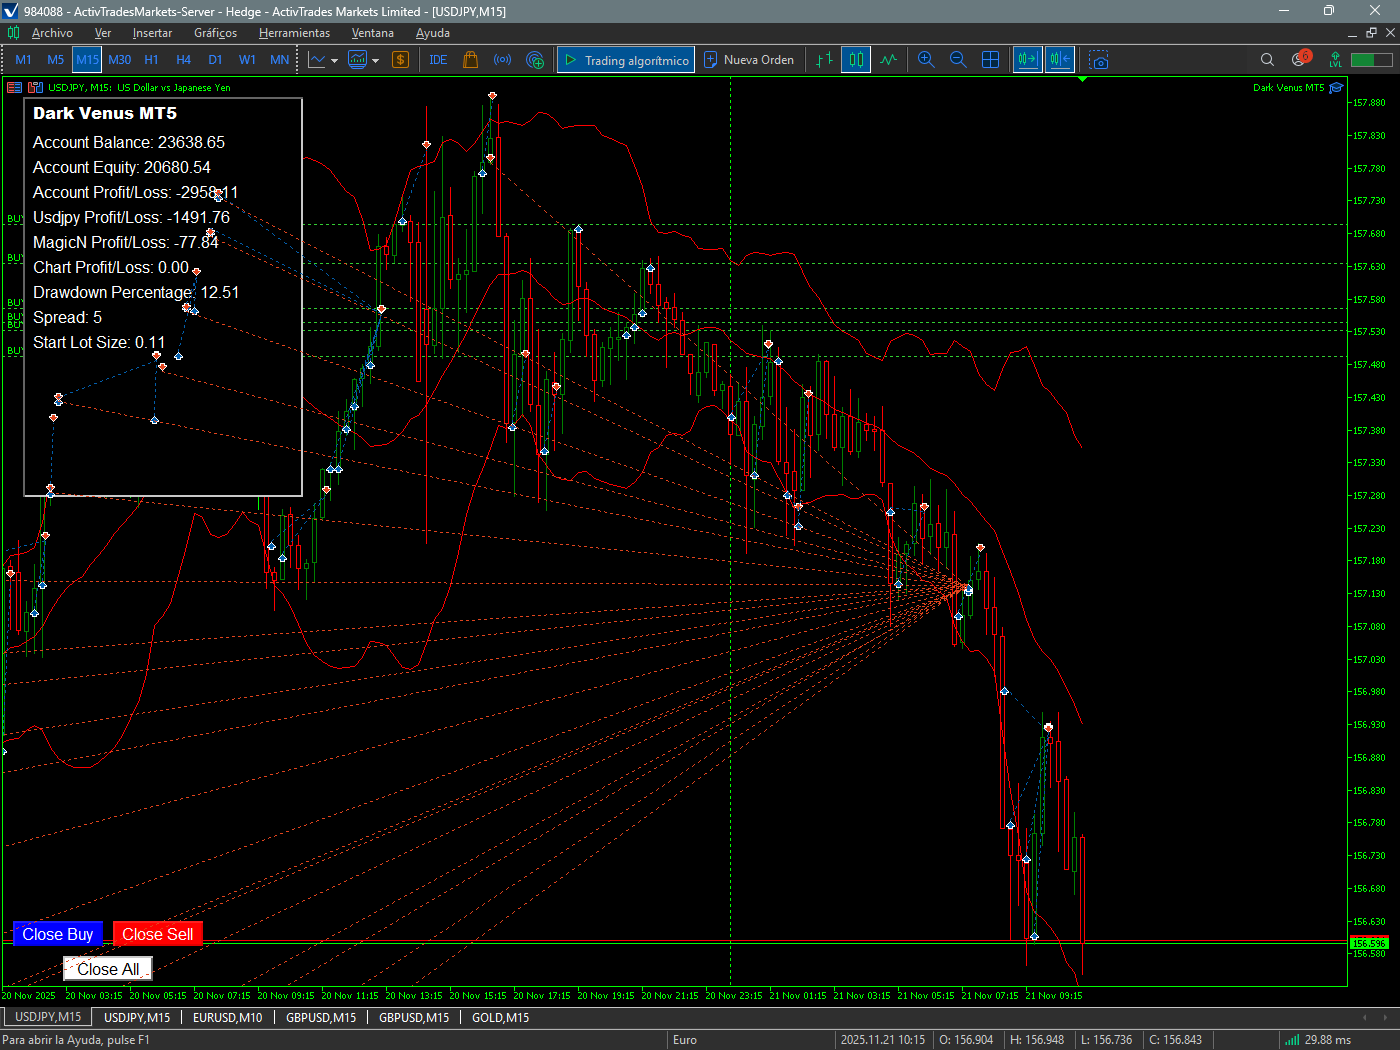
Task: Open the IDE MetaEditor icon
Action: (x=438, y=60)
